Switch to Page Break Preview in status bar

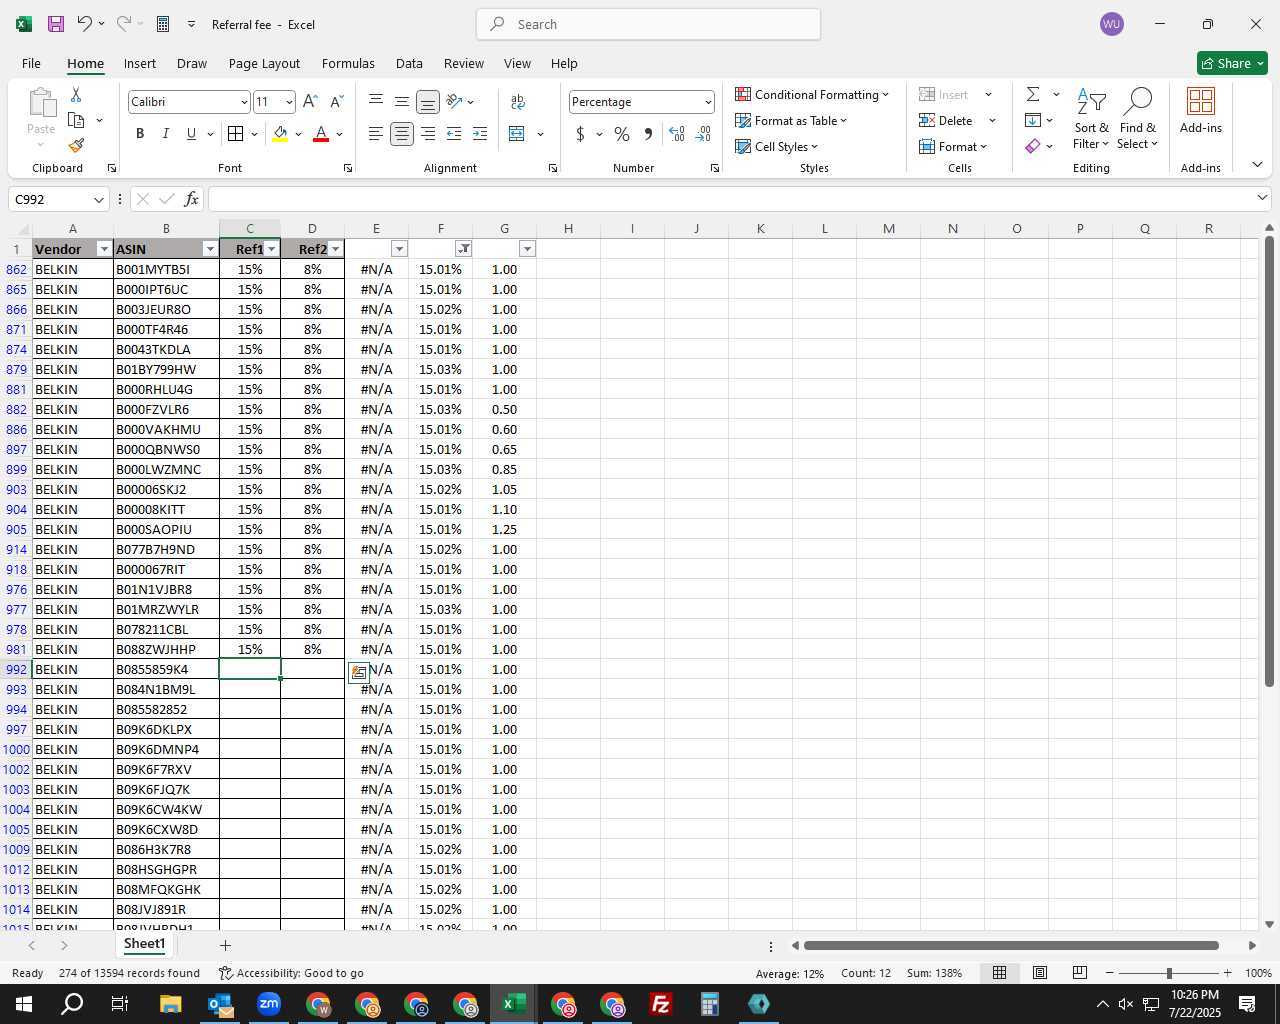click(x=1079, y=973)
